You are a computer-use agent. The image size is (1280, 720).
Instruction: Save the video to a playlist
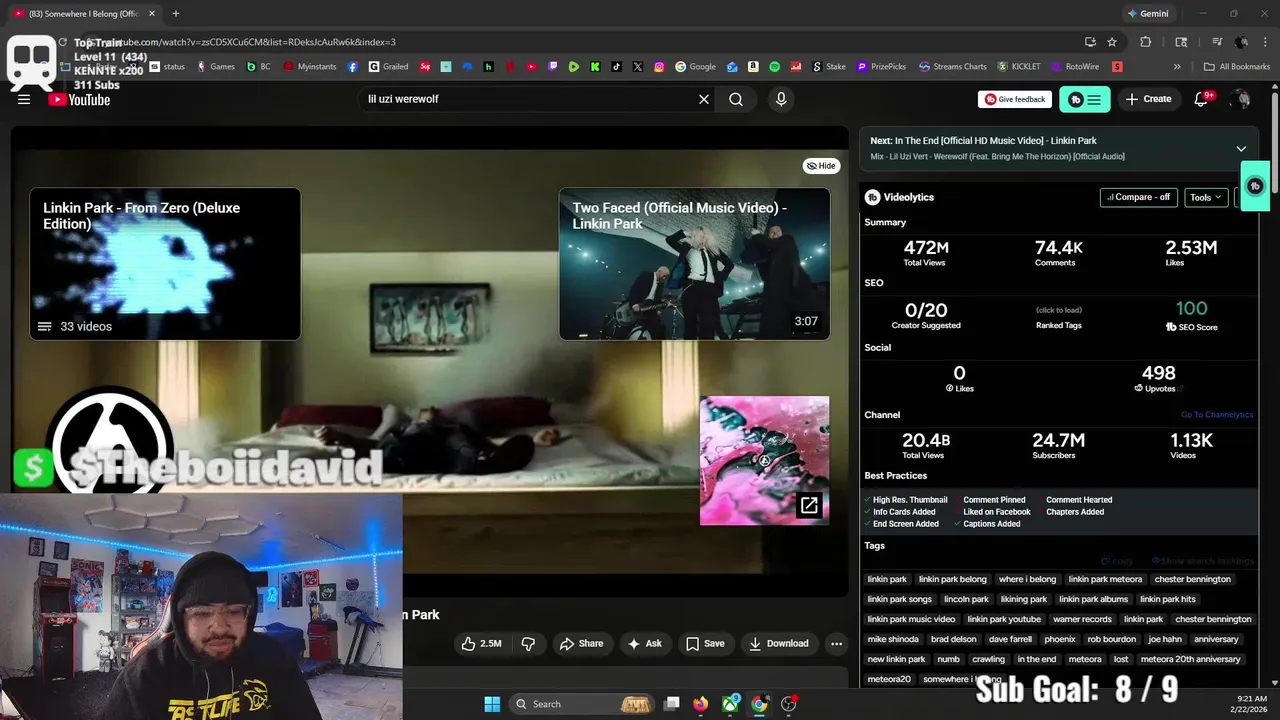tap(705, 643)
